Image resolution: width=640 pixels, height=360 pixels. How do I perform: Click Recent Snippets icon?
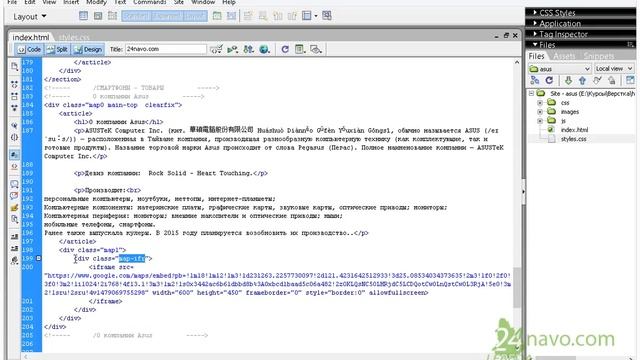coord(14,219)
